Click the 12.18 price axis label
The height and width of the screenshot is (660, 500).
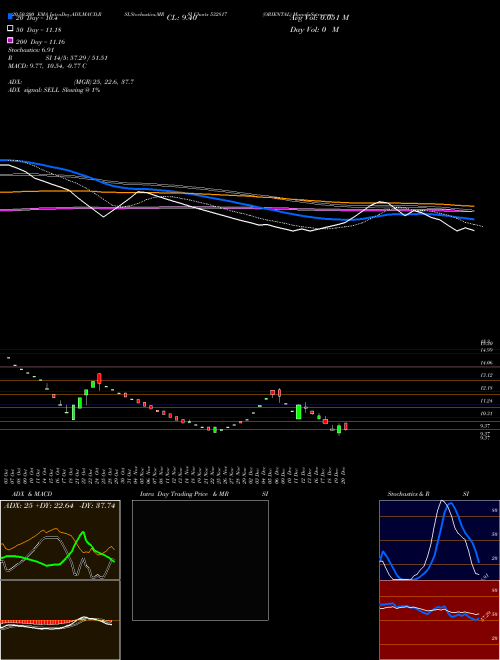pos(486,388)
